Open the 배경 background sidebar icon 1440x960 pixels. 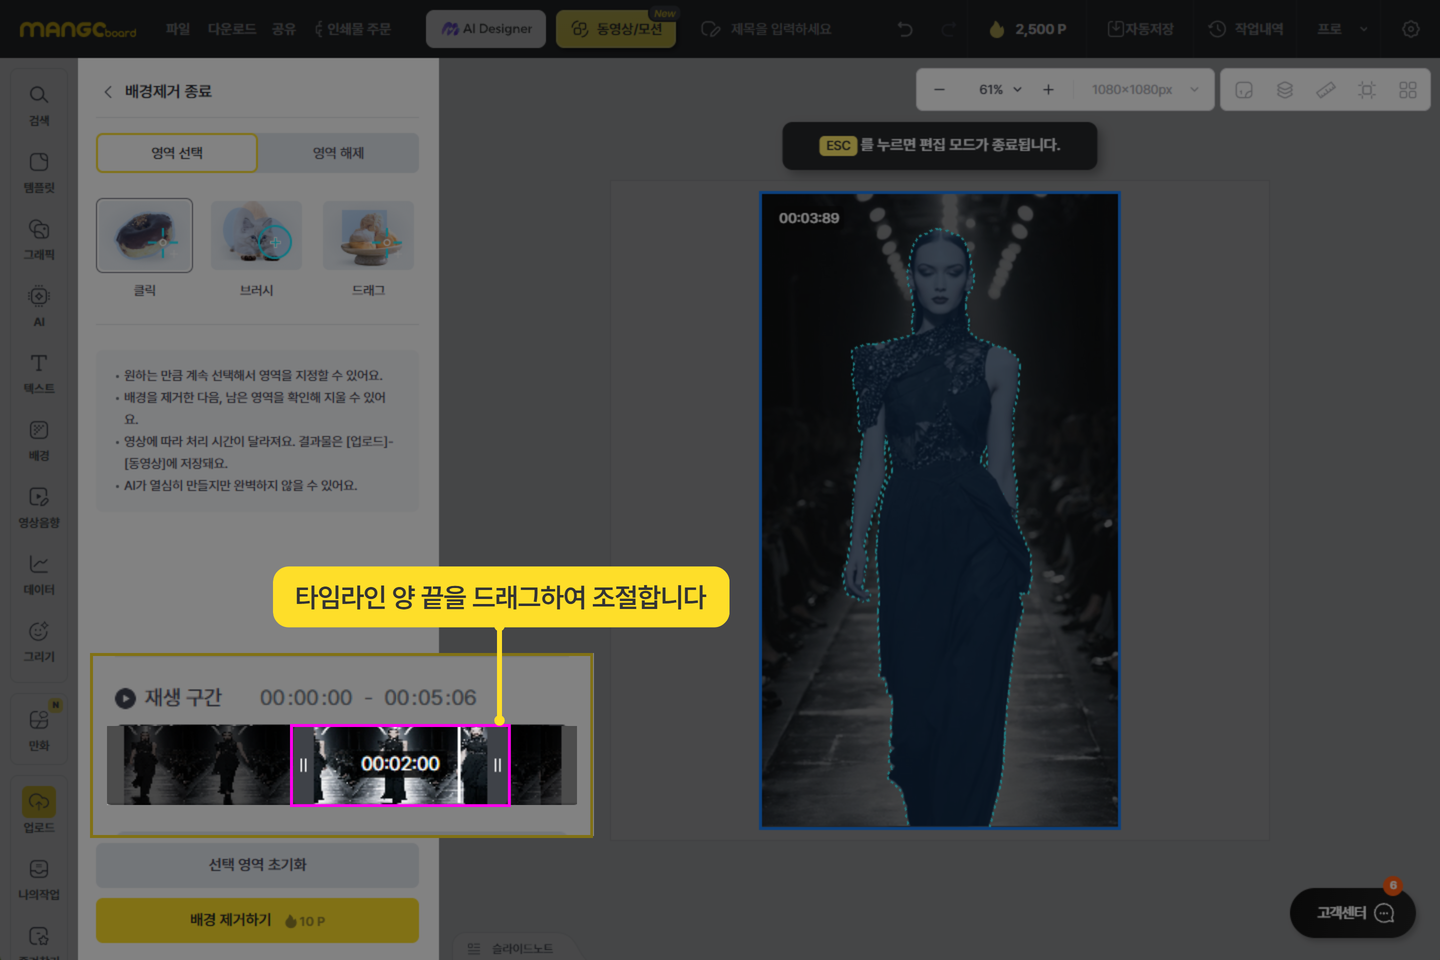click(38, 440)
